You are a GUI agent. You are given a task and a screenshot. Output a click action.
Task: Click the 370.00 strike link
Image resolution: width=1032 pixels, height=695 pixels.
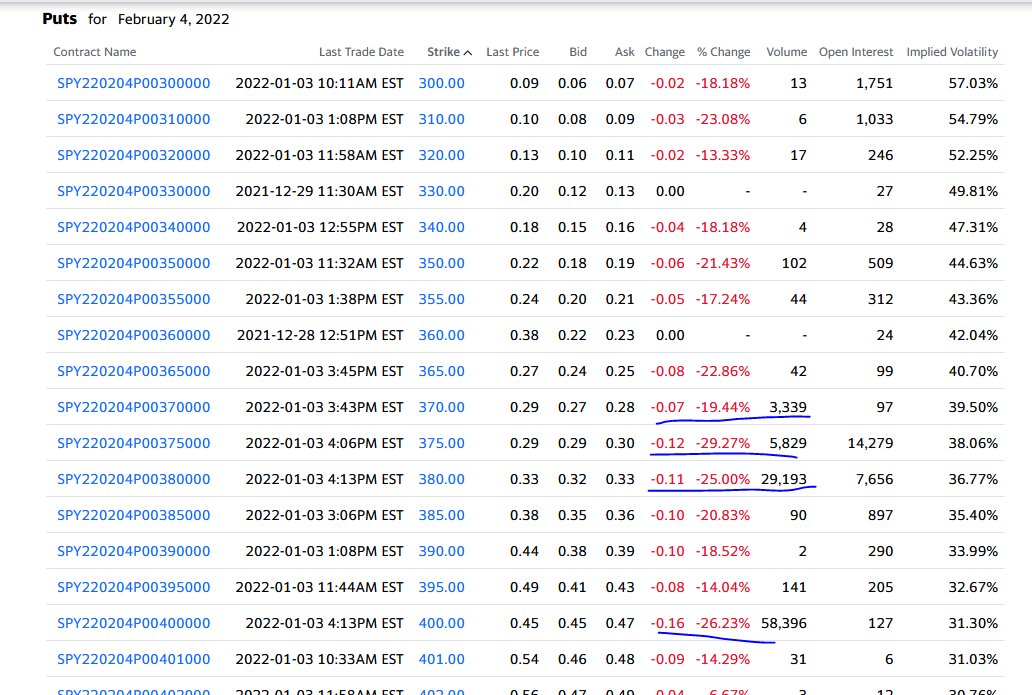tap(442, 407)
